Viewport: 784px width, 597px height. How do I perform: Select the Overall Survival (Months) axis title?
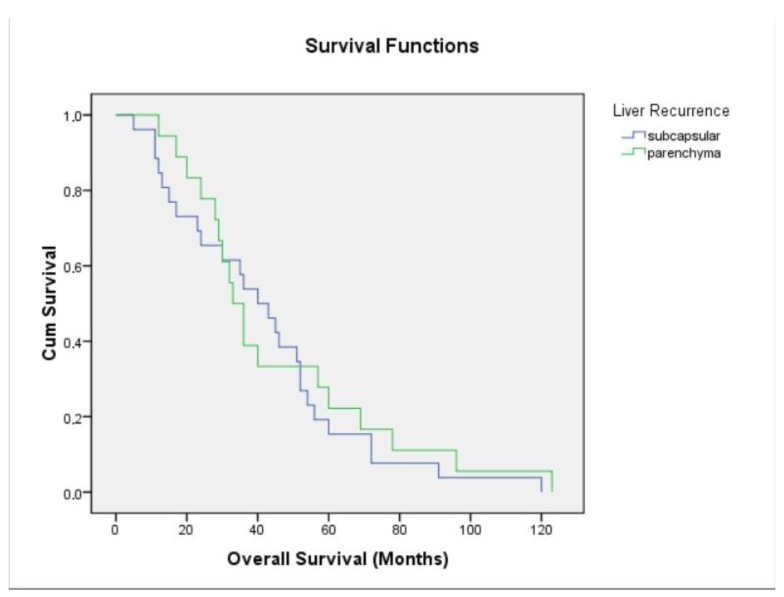pos(338,558)
